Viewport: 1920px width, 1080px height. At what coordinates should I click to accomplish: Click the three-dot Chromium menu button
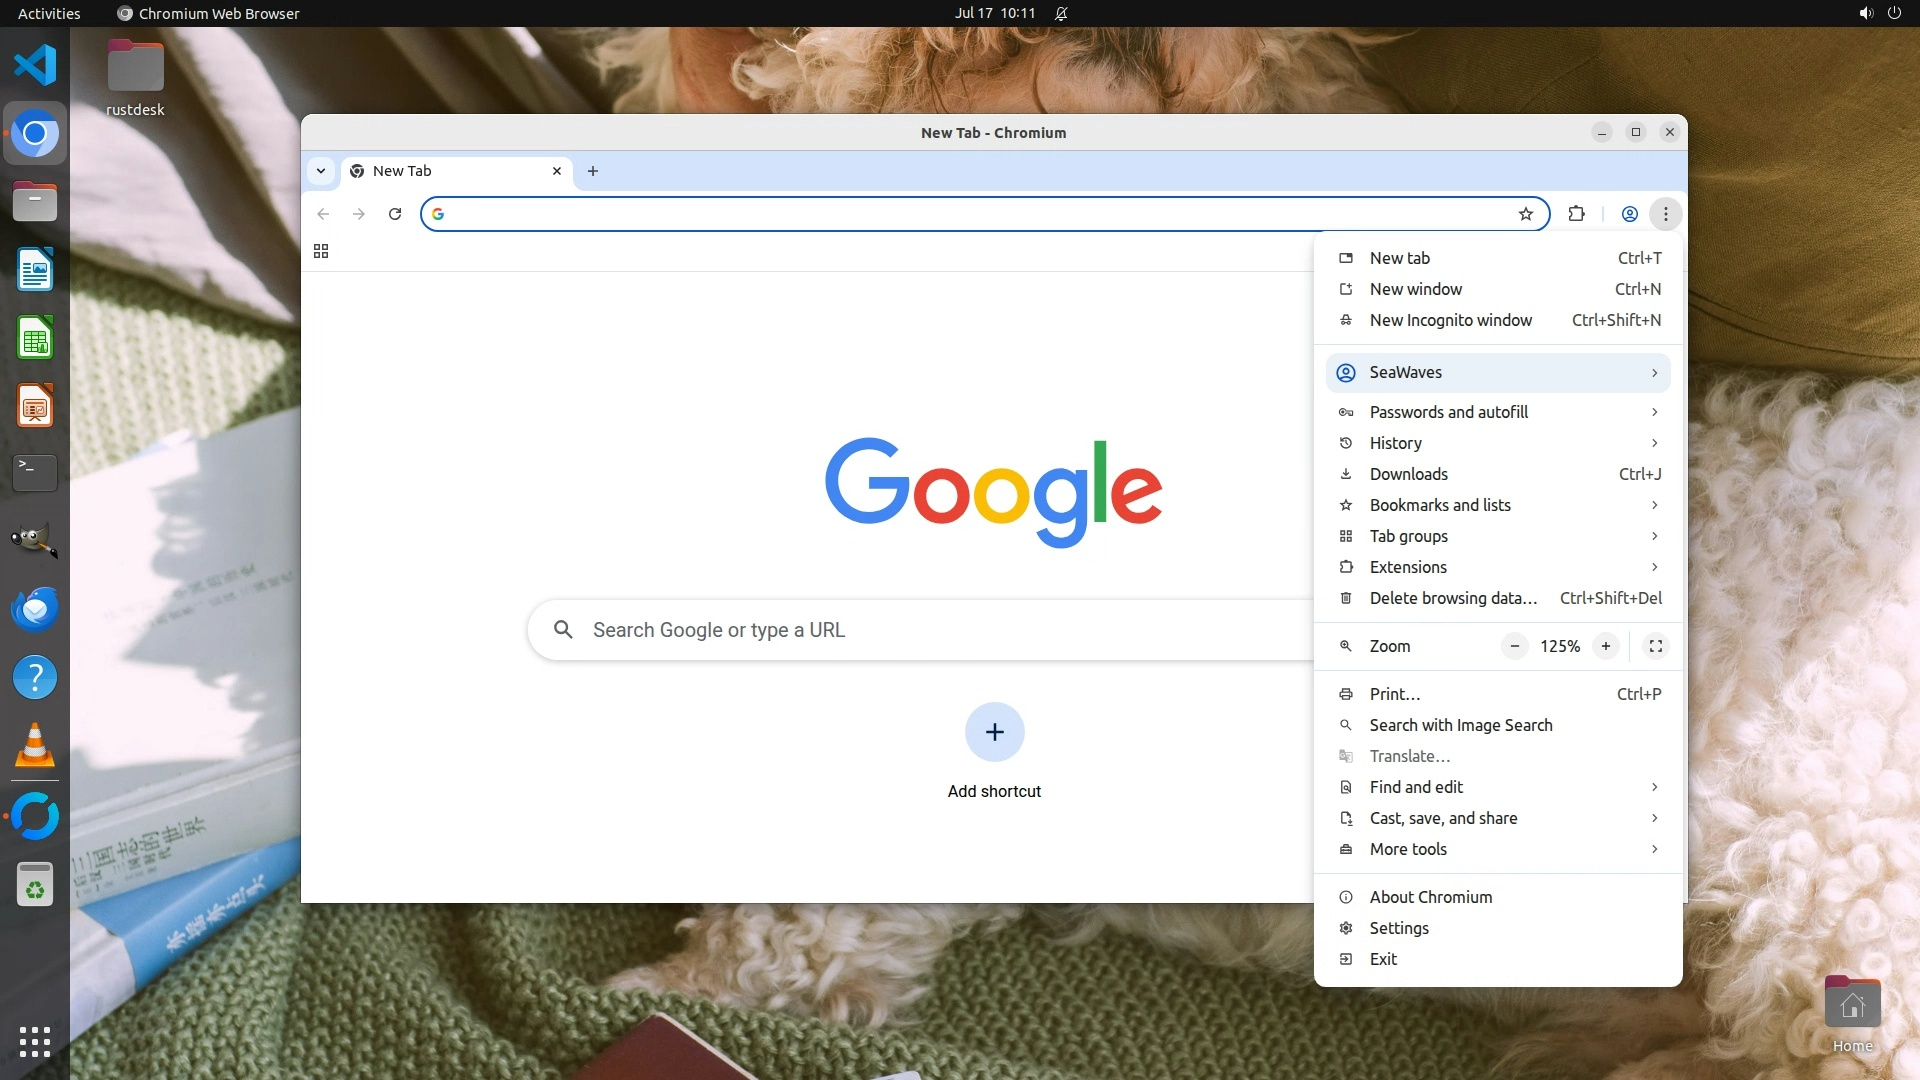coord(1665,214)
